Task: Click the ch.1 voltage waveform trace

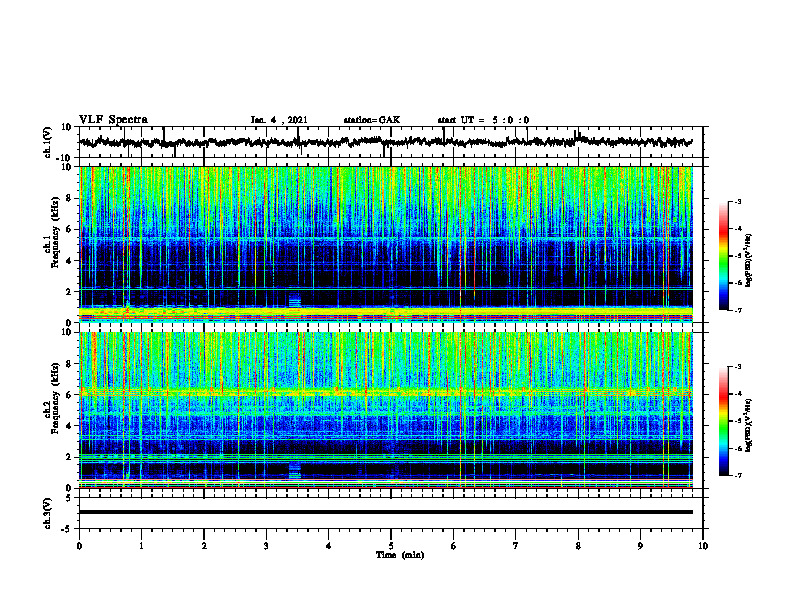Action: coord(385,142)
